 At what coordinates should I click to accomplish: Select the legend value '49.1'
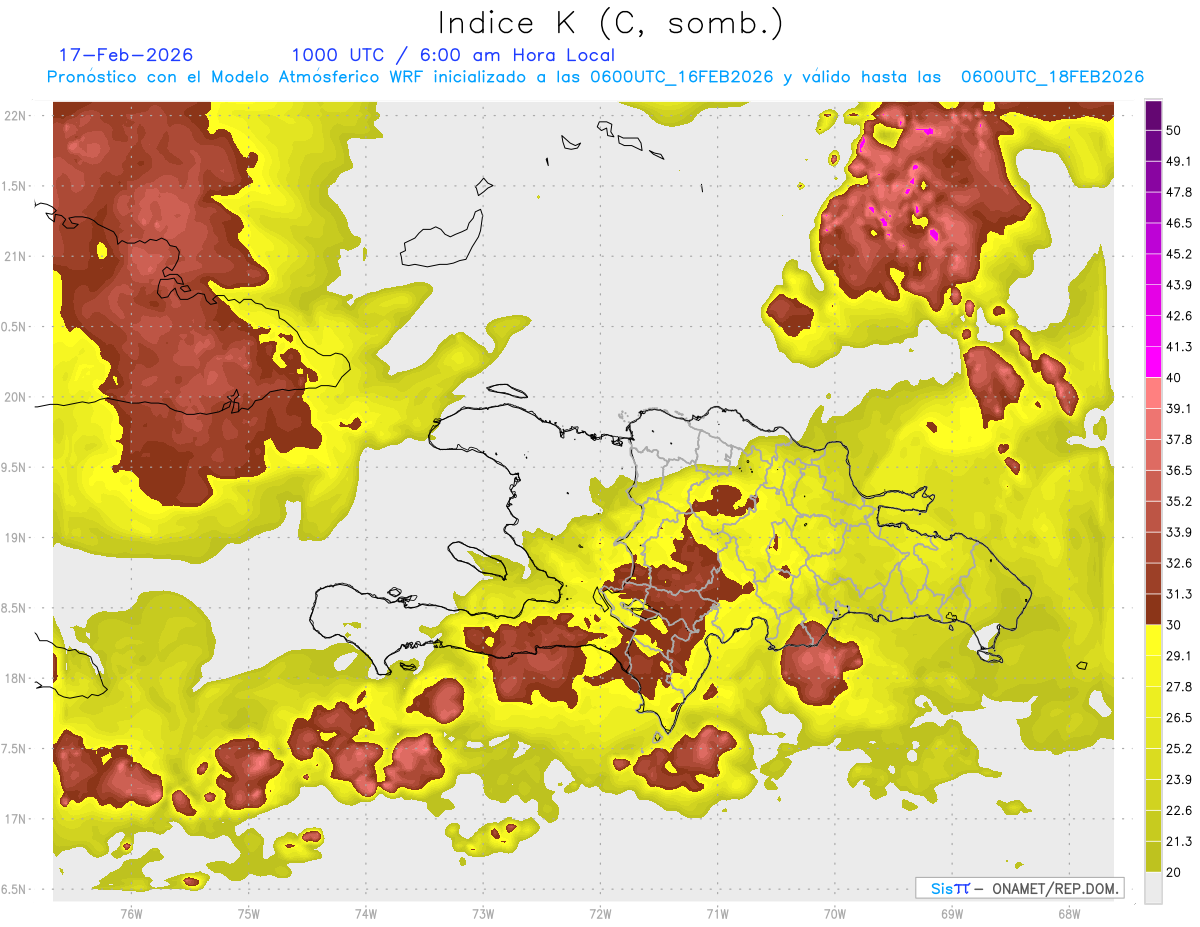1179,160
